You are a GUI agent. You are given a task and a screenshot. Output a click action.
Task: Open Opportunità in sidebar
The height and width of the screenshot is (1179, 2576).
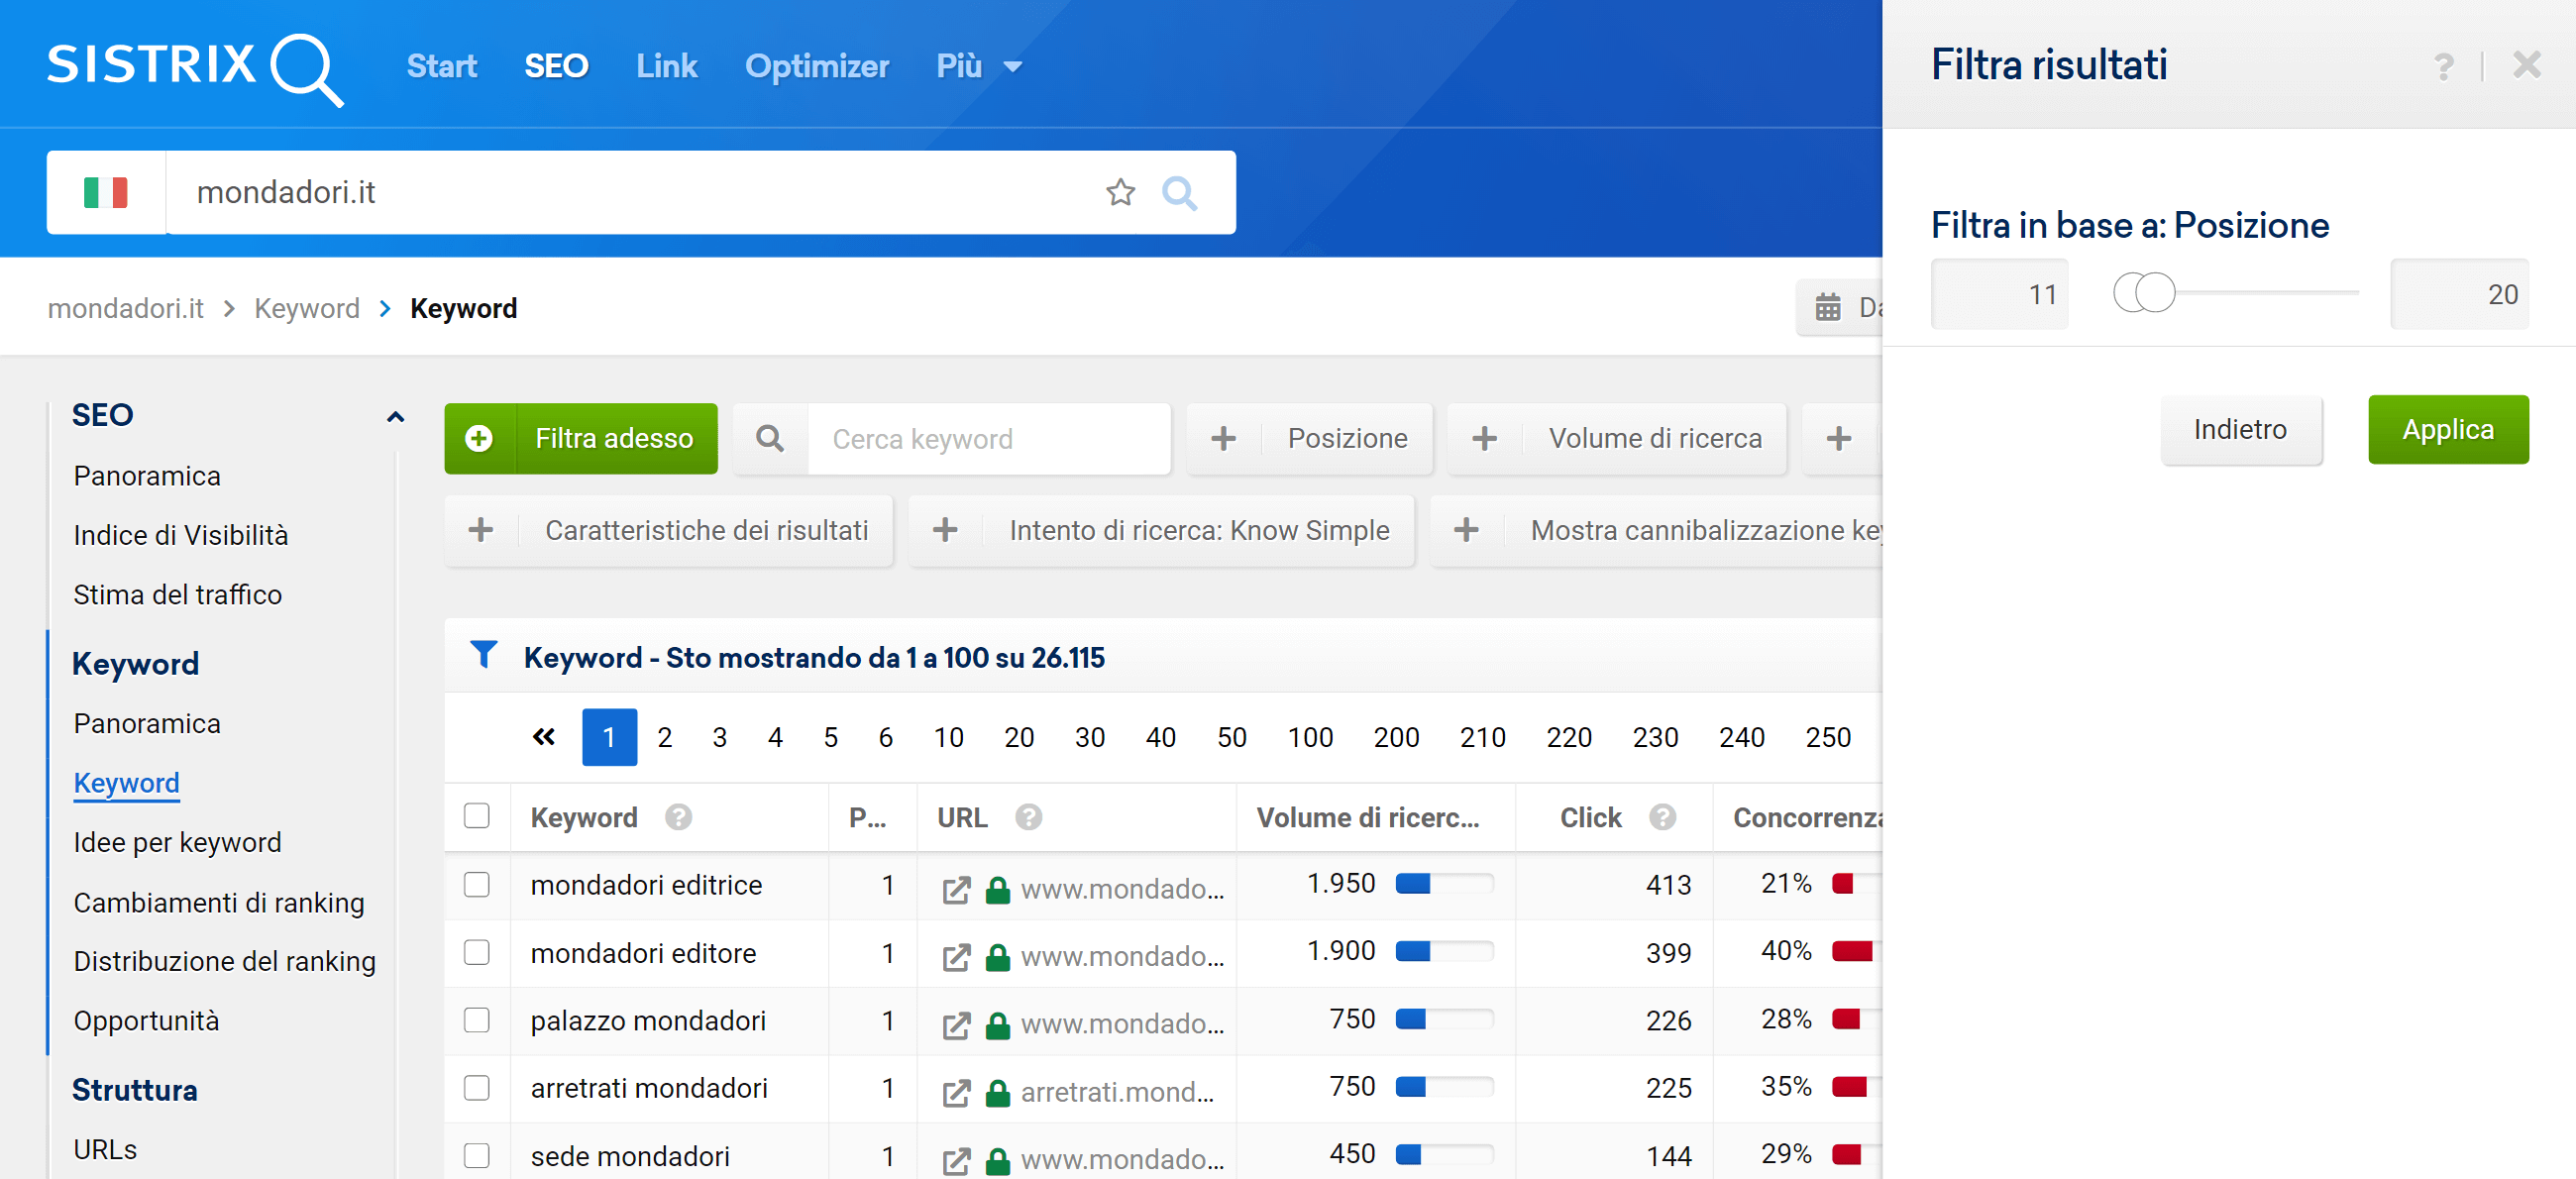pos(146,1020)
